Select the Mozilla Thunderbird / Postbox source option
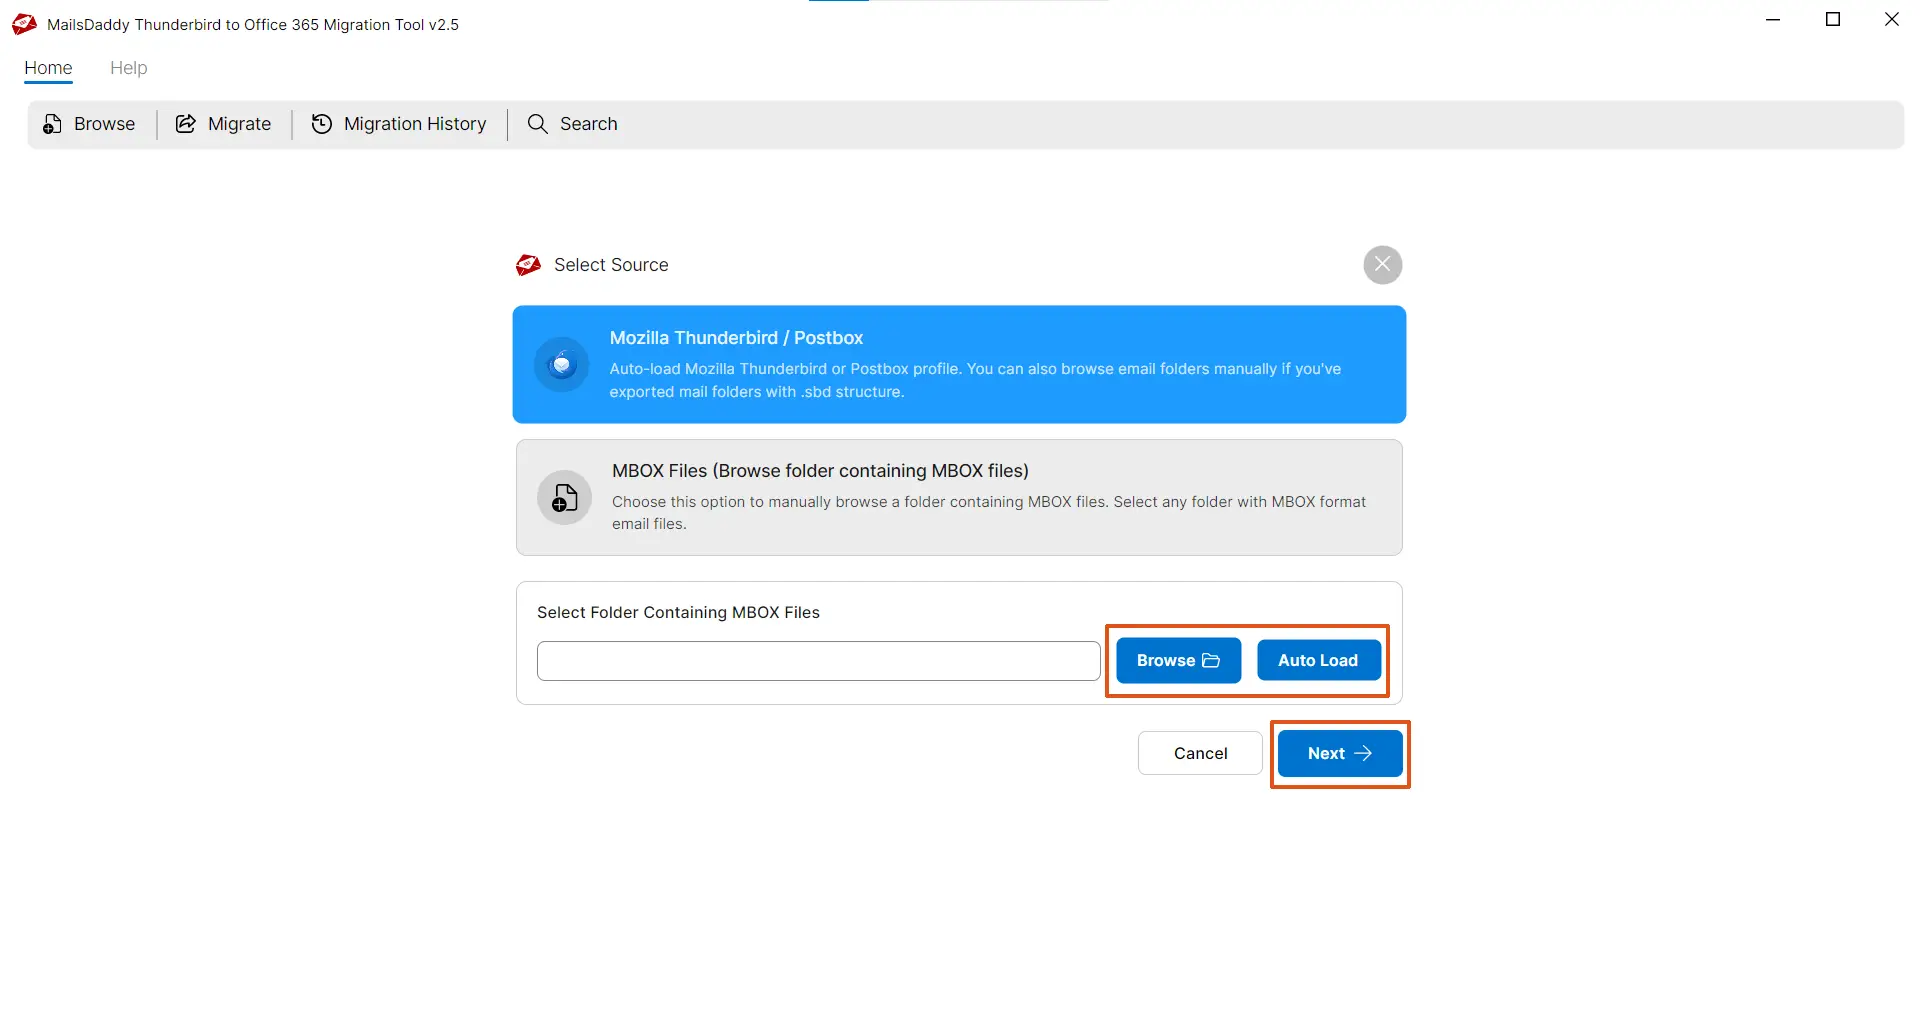The height and width of the screenshot is (1028, 1920). (959, 364)
